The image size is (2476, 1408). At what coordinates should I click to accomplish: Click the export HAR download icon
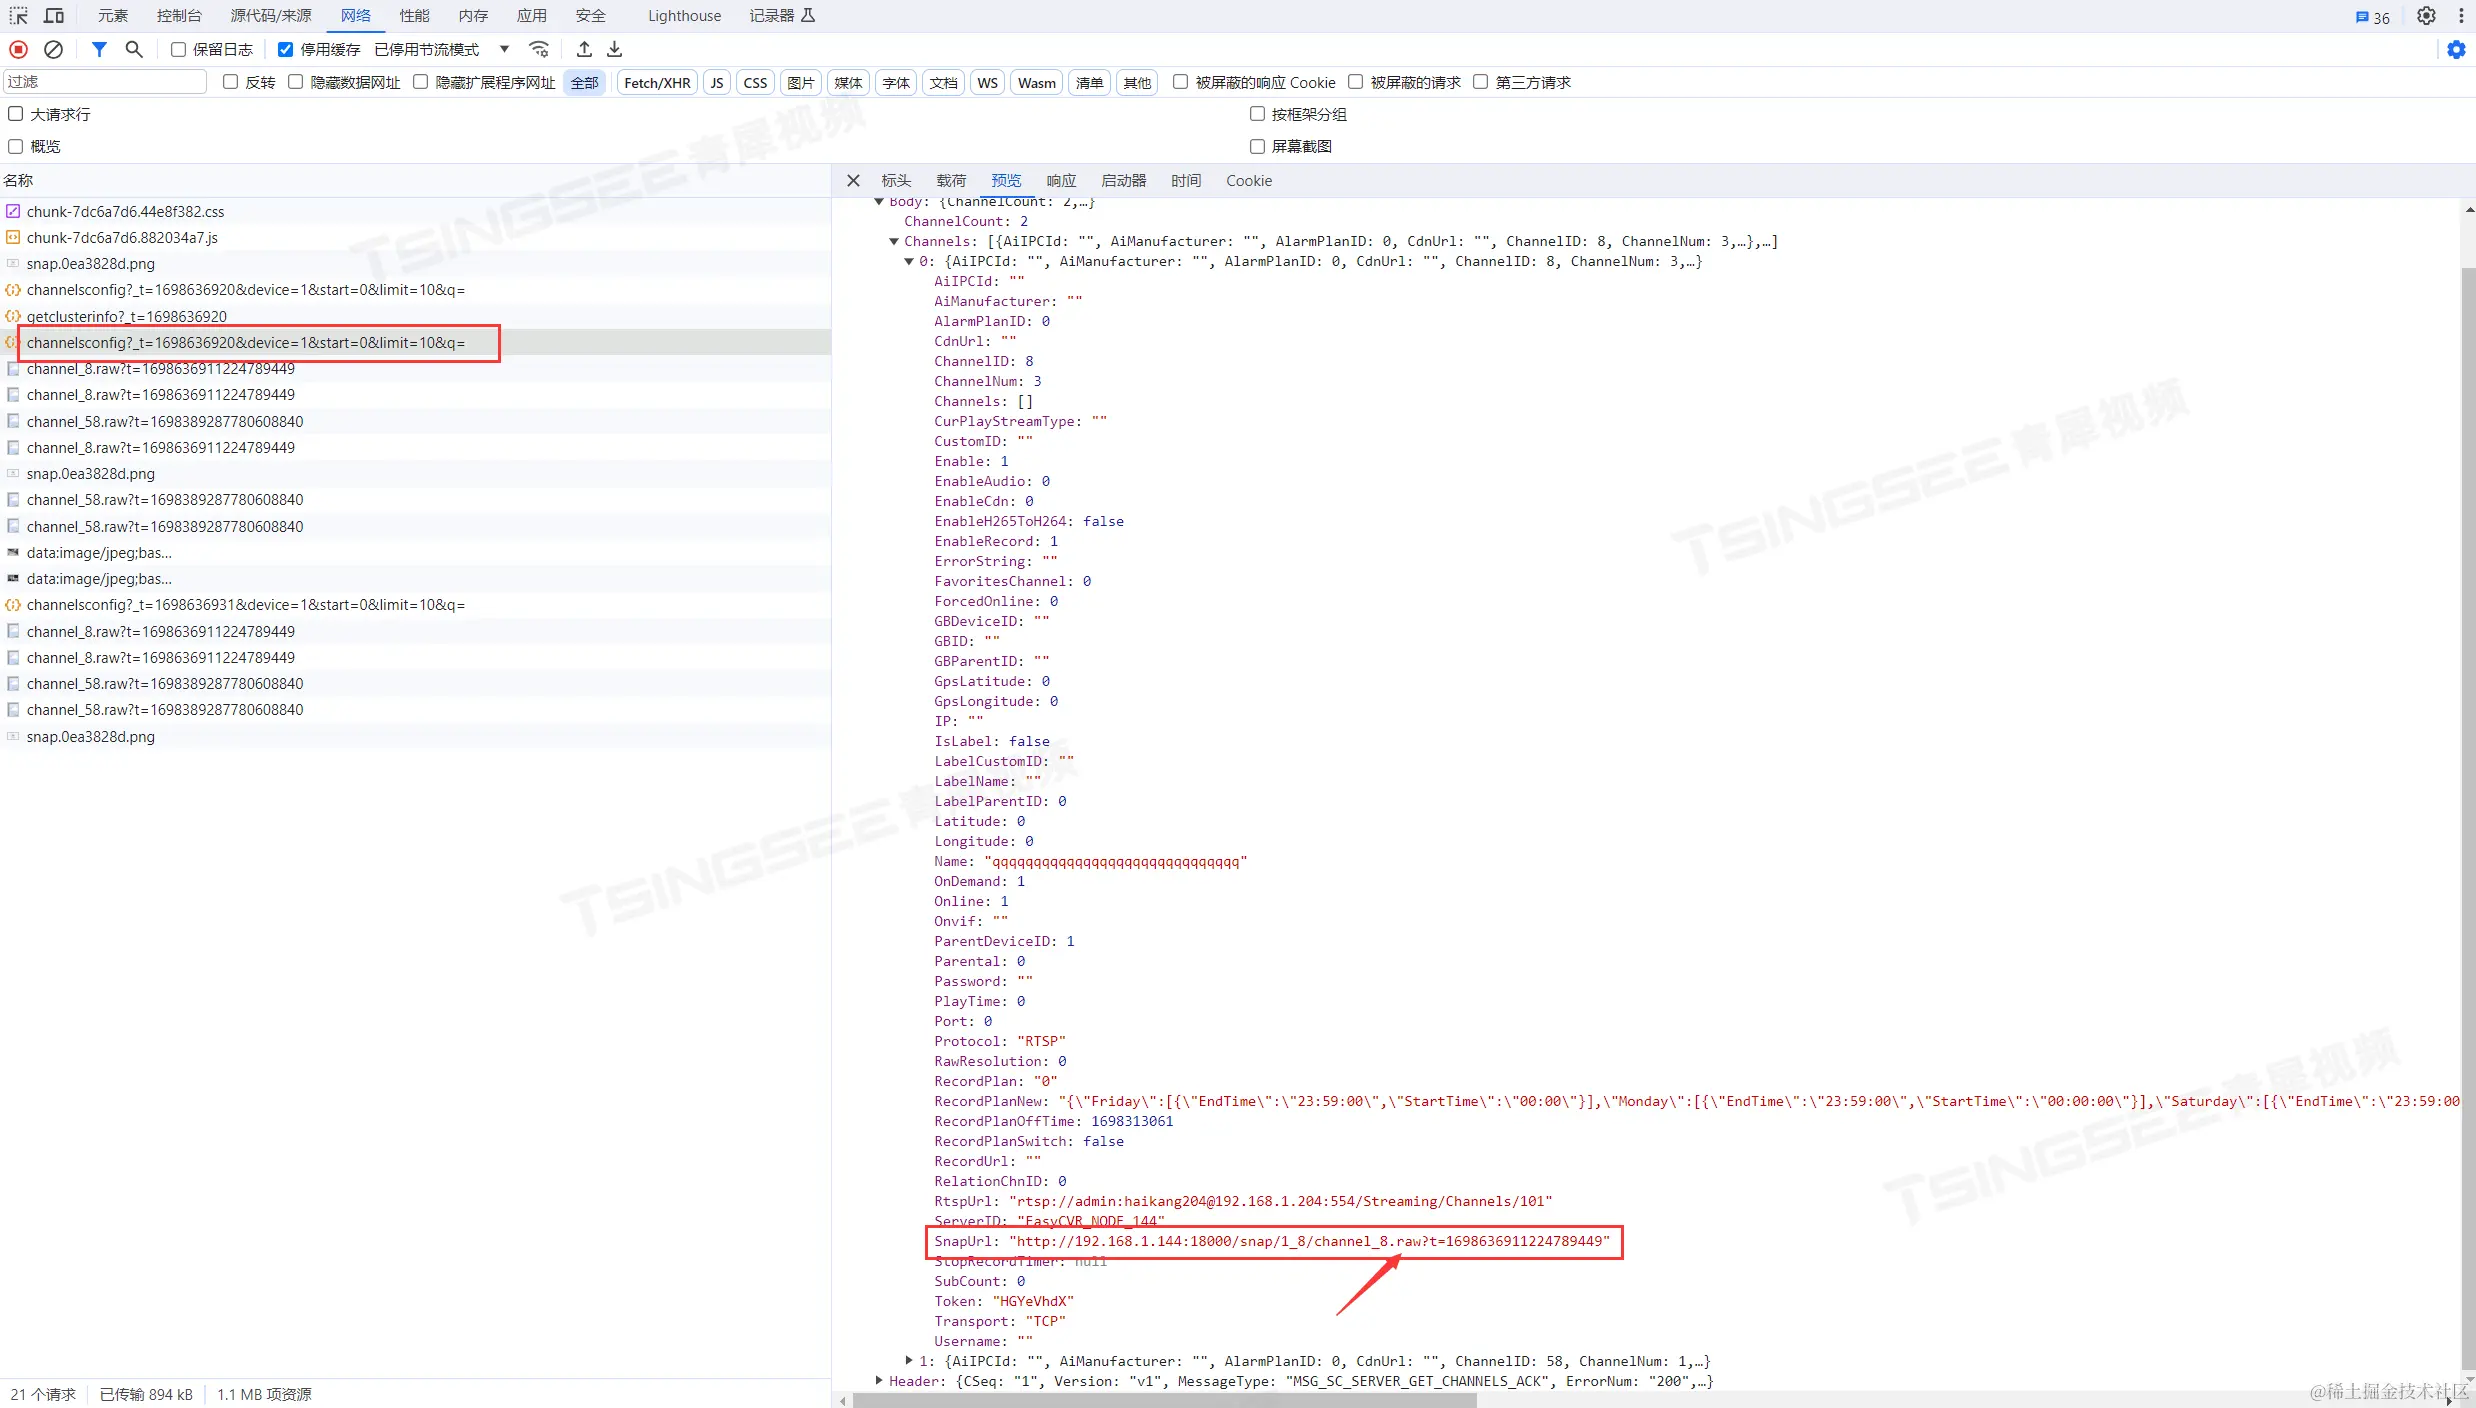615,49
